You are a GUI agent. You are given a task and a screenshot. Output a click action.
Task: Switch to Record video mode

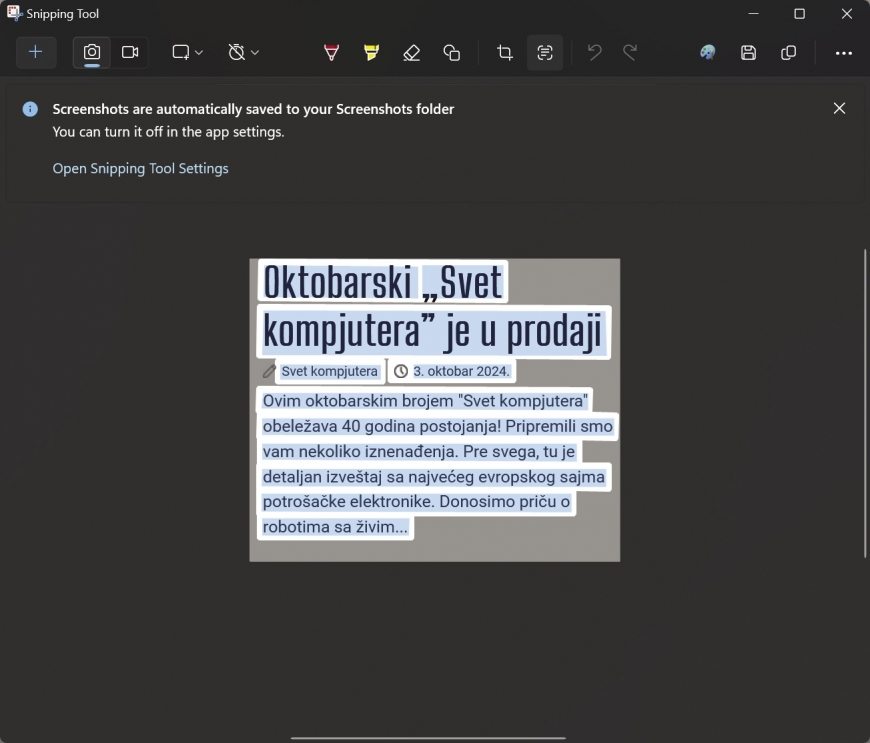click(x=130, y=52)
